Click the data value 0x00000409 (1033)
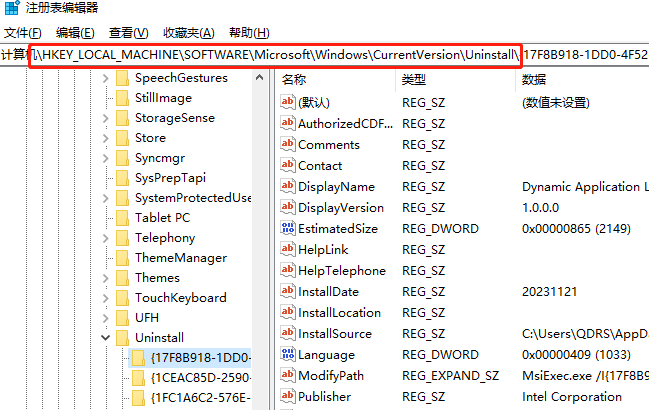Viewport: 649px width, 410px height. pos(576,355)
